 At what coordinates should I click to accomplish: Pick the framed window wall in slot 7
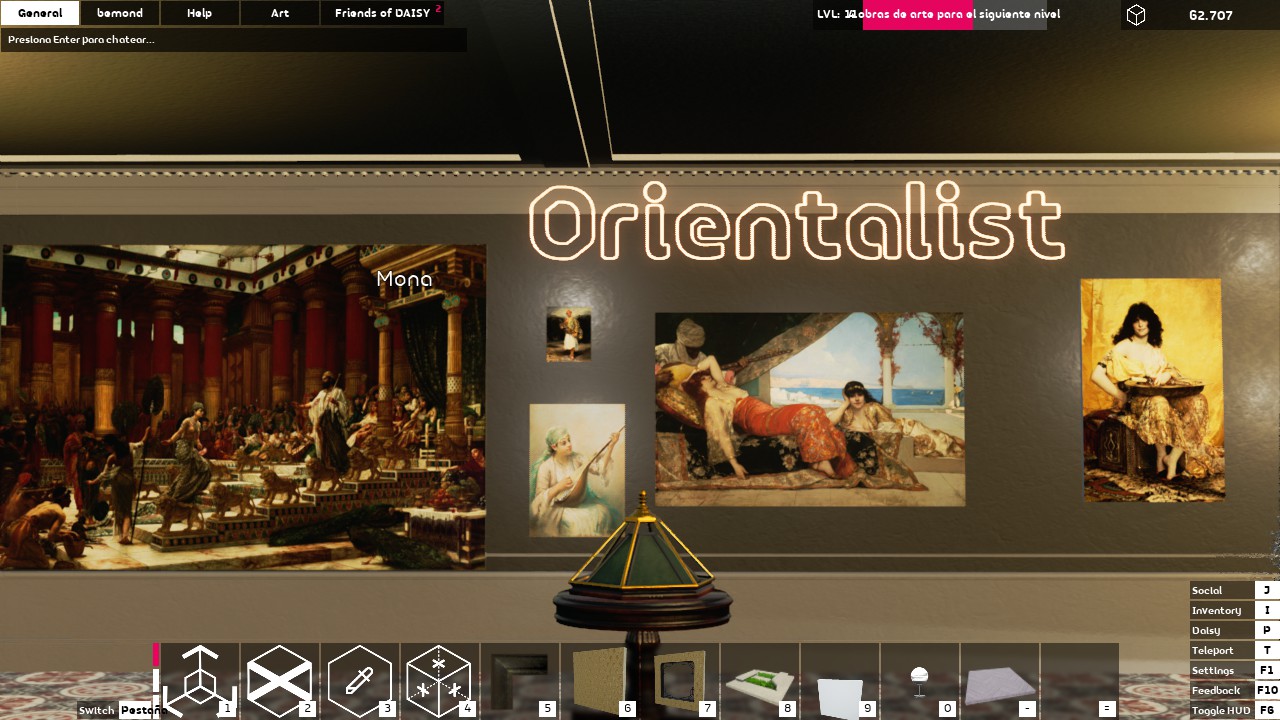click(x=680, y=680)
